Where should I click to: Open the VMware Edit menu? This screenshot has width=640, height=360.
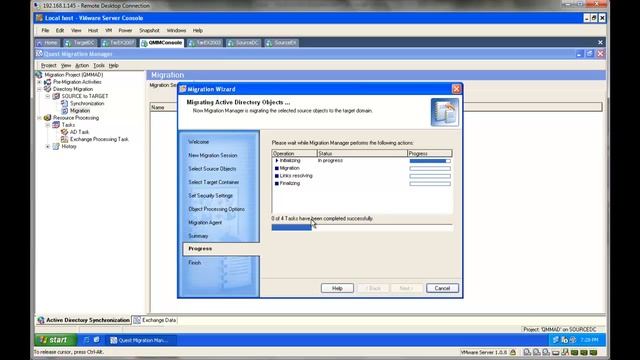point(60,31)
